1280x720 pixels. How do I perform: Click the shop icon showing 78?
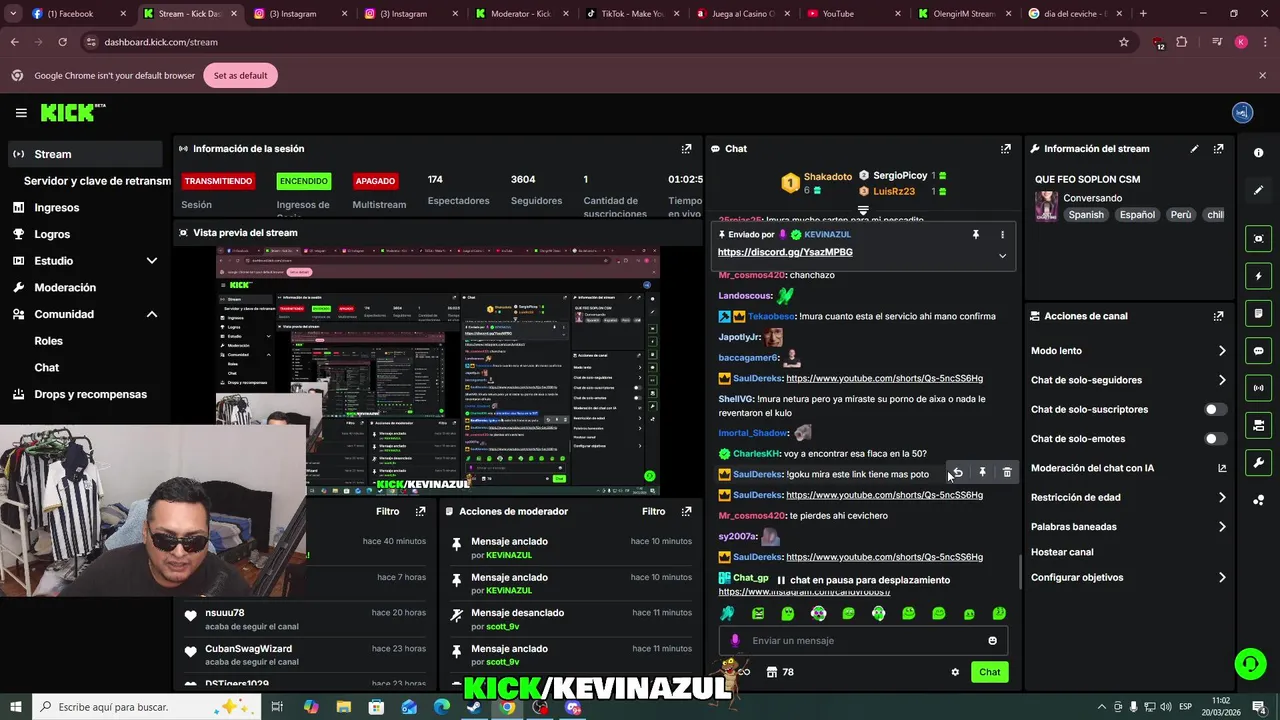click(x=779, y=672)
